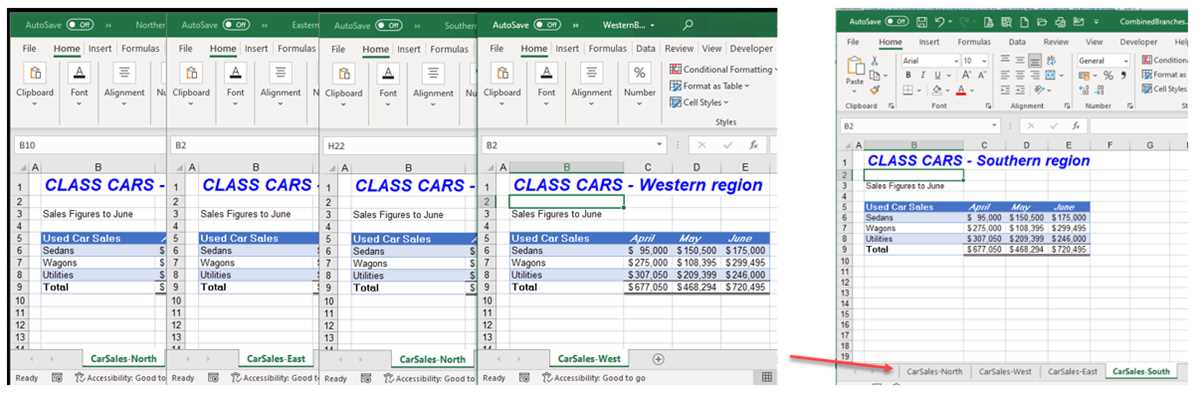Open View tab in WesternBranch window

(712, 48)
